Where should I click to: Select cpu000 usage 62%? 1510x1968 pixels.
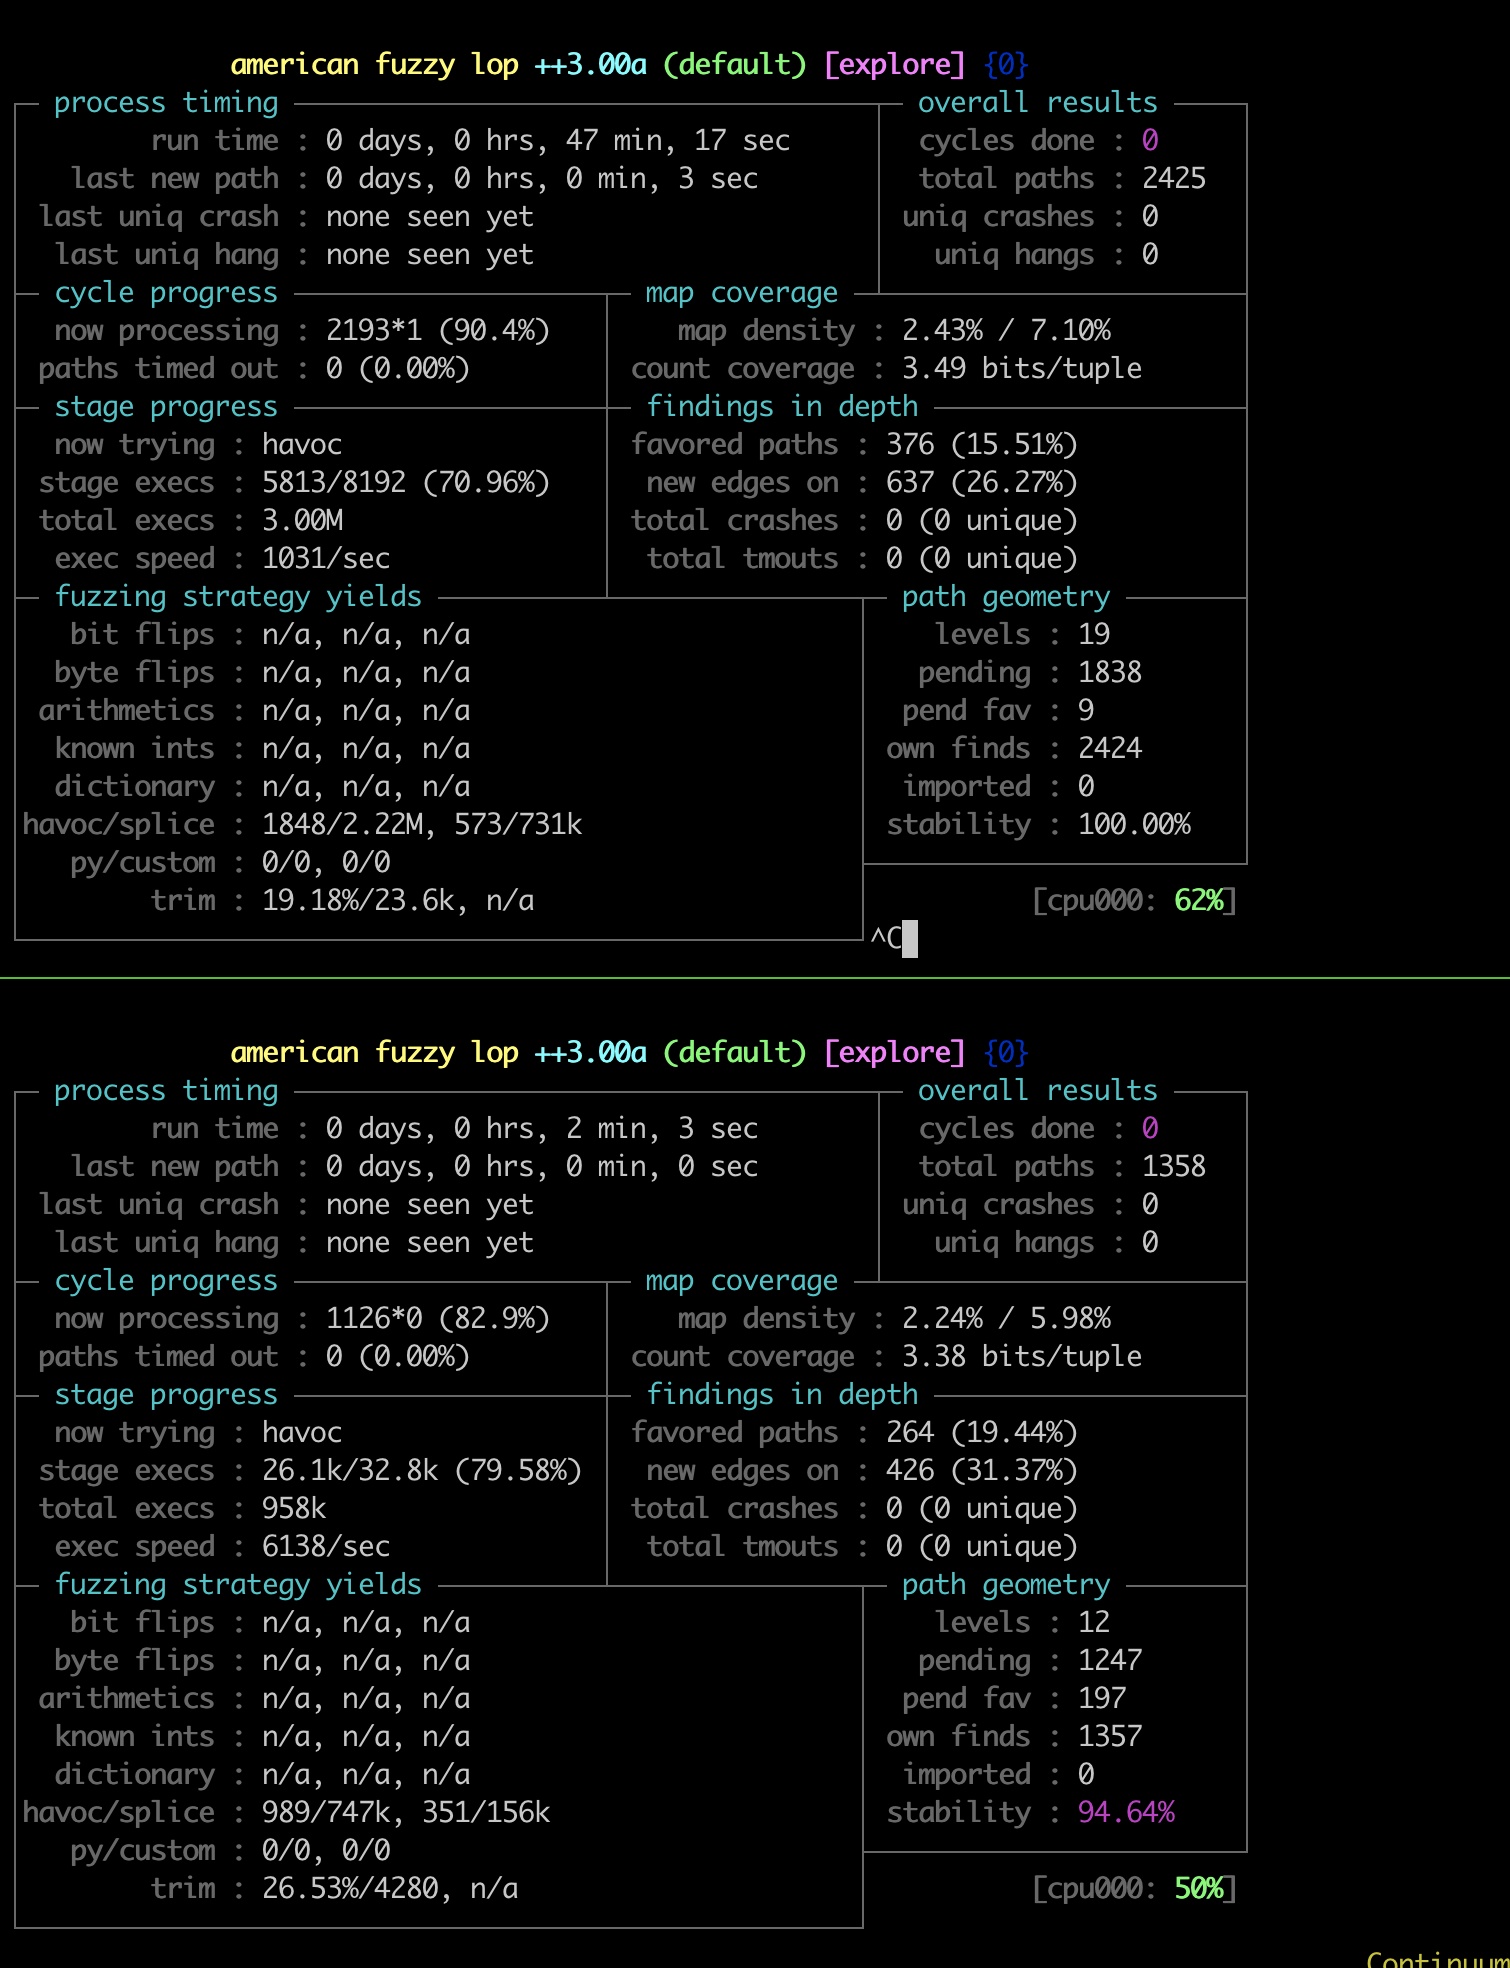tap(1199, 900)
